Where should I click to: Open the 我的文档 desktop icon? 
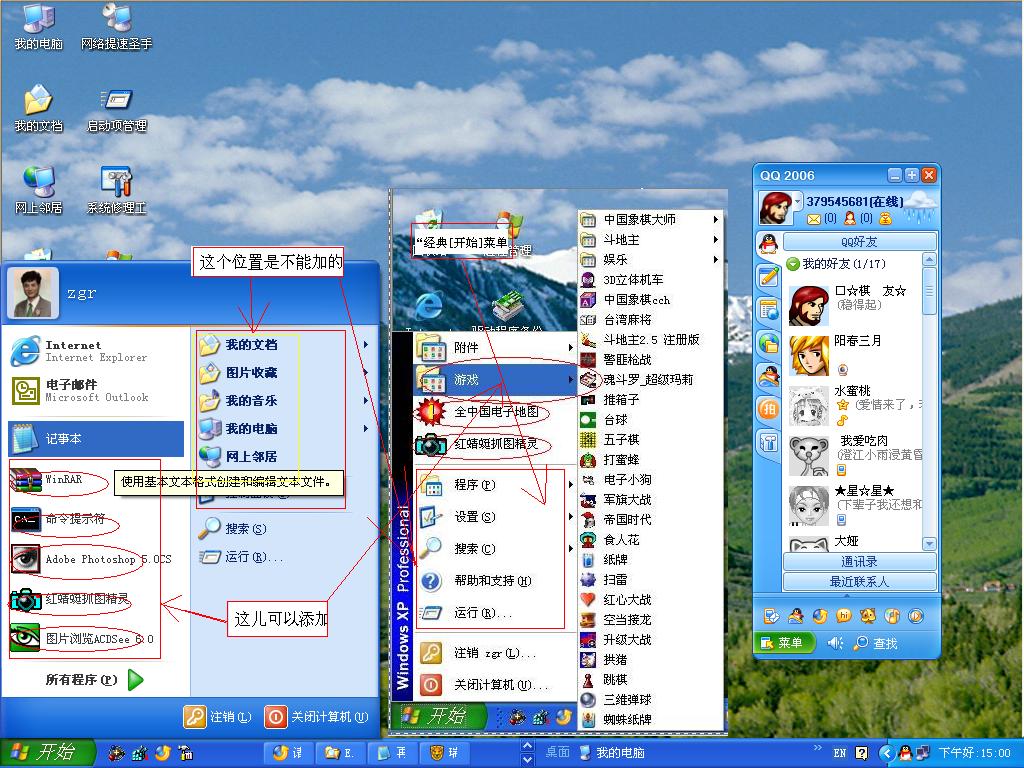tap(38, 108)
